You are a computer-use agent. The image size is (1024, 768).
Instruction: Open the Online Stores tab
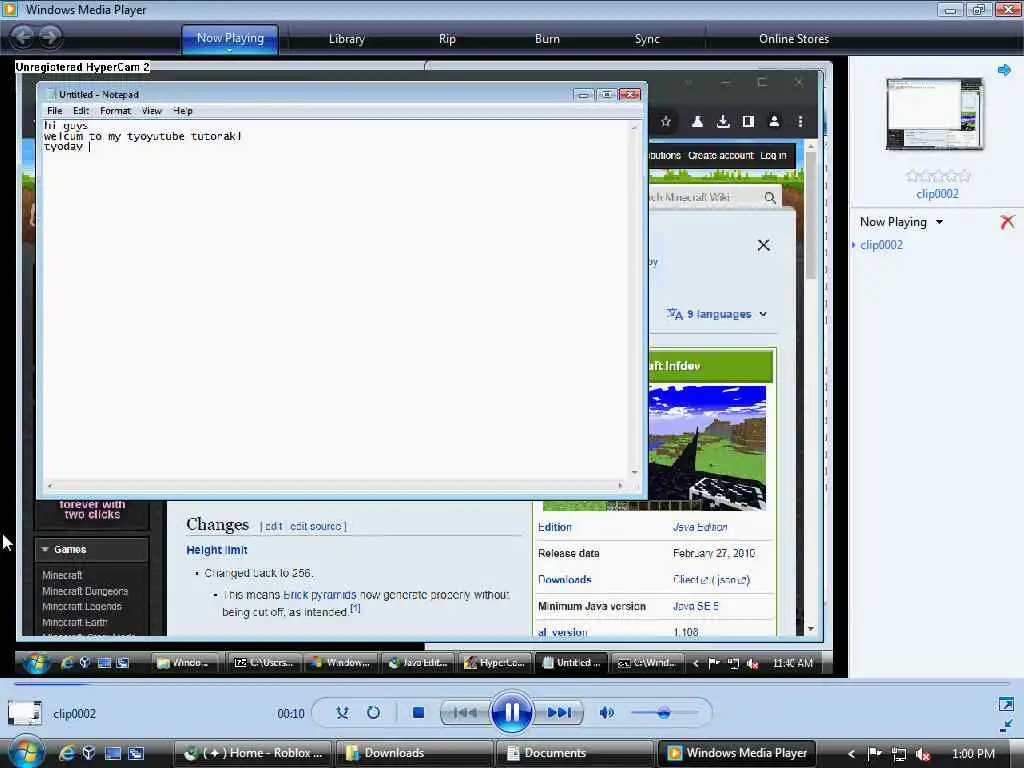tap(794, 39)
